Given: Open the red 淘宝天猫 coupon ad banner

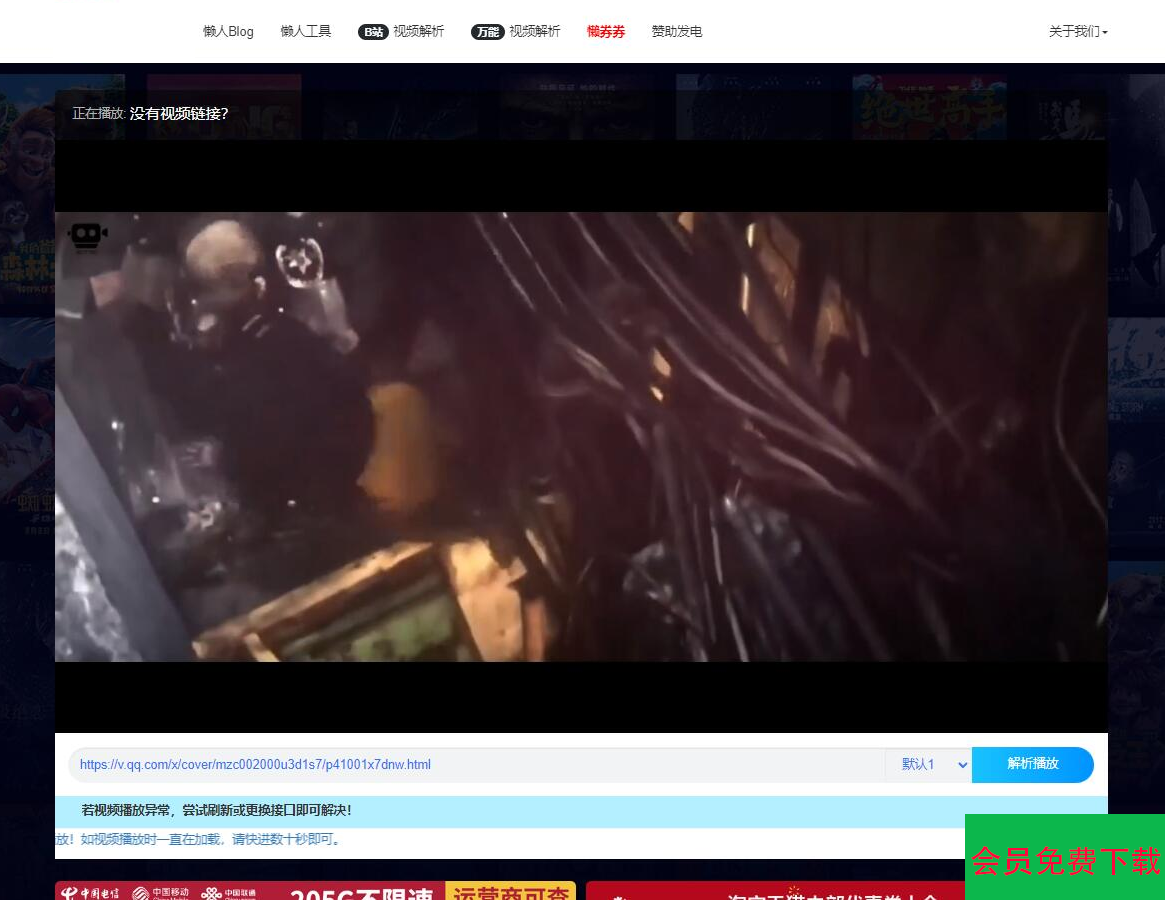Looking at the screenshot, I should point(775,891).
